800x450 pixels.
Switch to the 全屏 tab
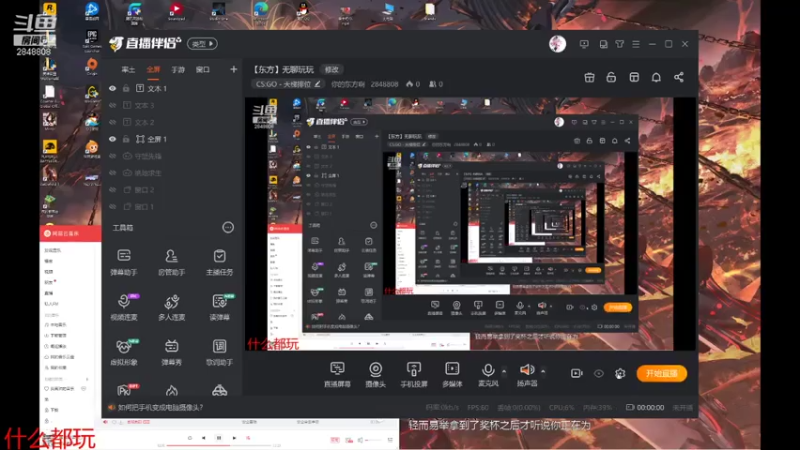[153, 69]
